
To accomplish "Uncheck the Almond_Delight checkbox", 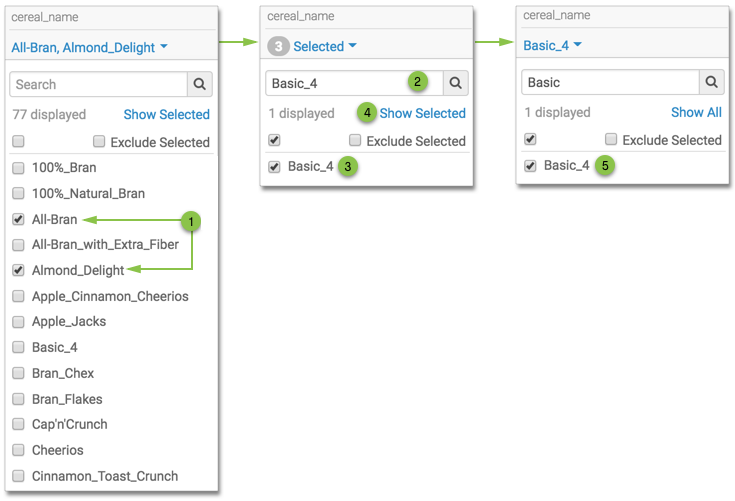I will pos(18,270).
